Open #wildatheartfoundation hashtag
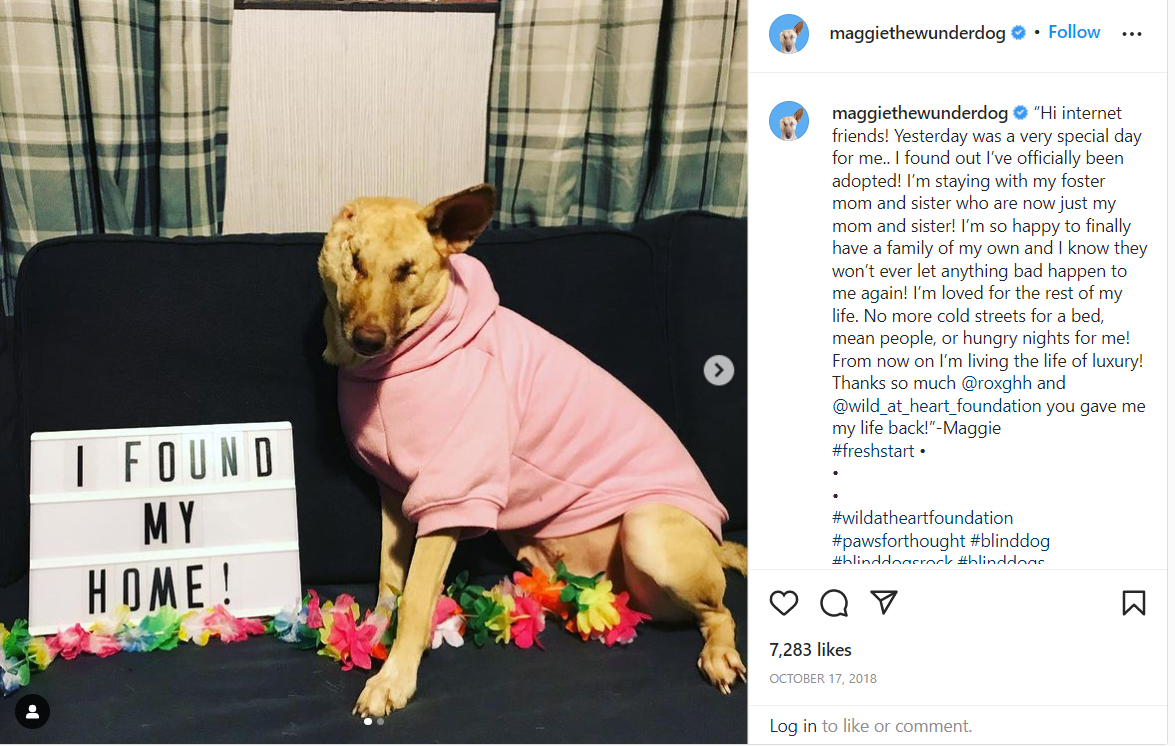Screen dimensions: 1175x746 922,518
